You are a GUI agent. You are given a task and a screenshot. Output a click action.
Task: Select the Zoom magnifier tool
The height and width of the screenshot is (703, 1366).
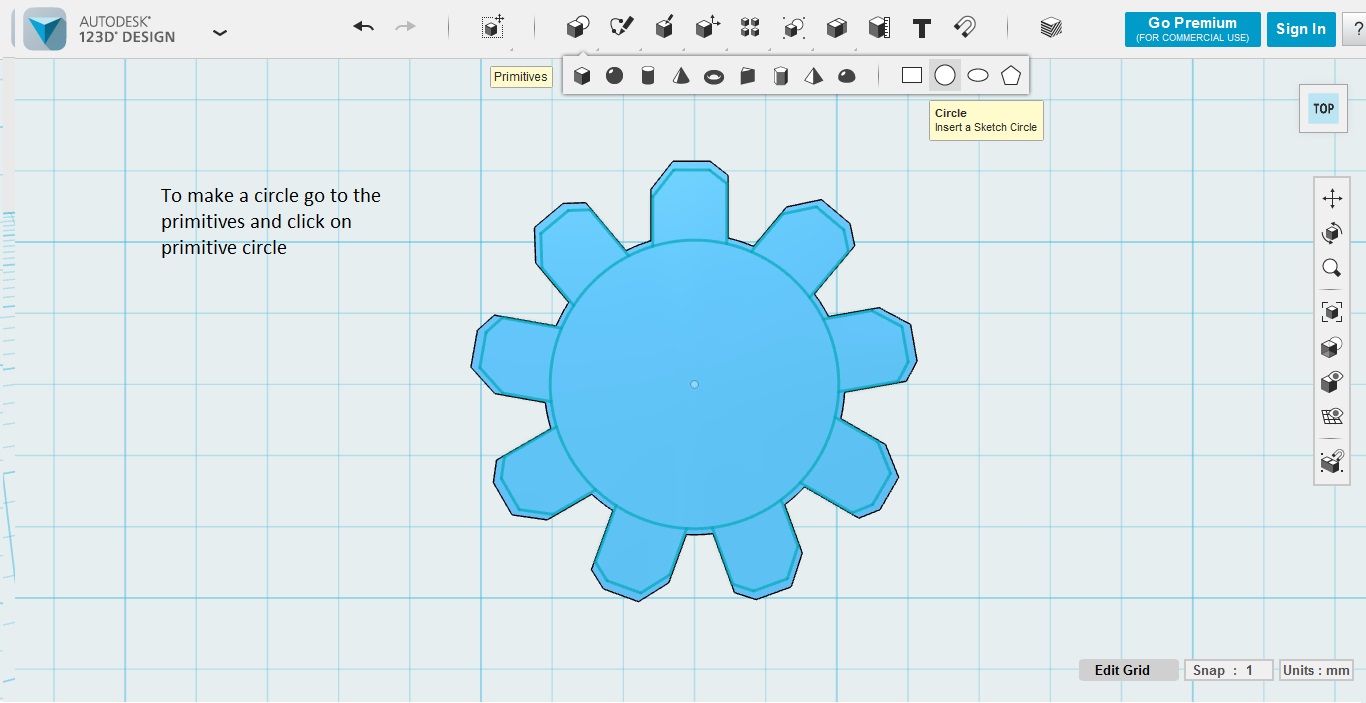tap(1332, 267)
